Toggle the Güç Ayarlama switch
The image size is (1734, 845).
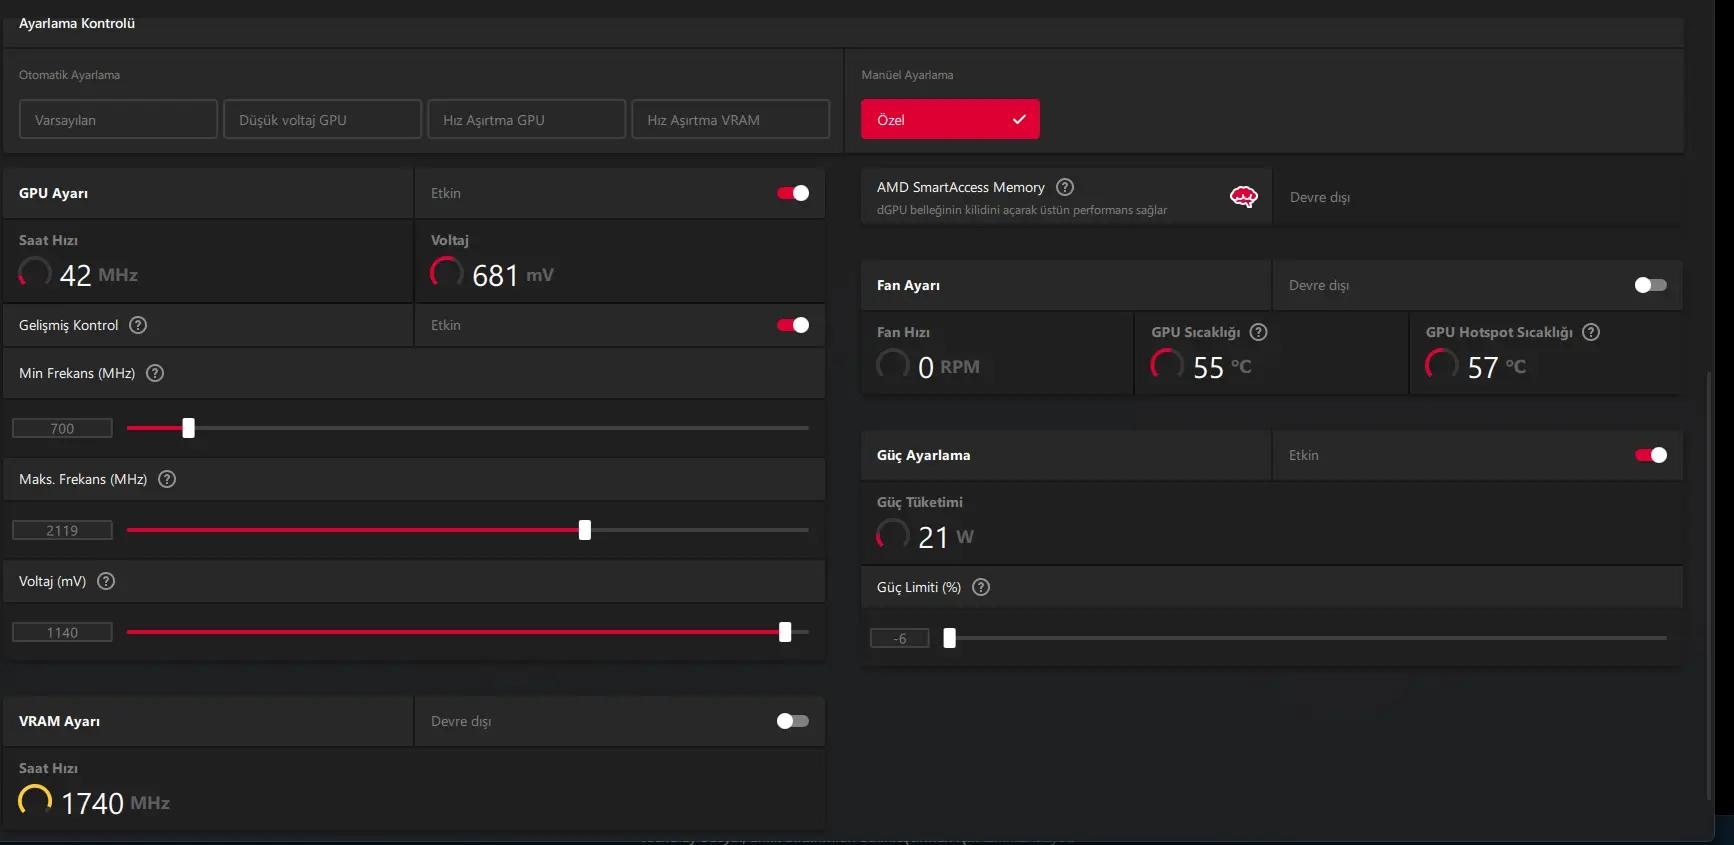click(1650, 455)
